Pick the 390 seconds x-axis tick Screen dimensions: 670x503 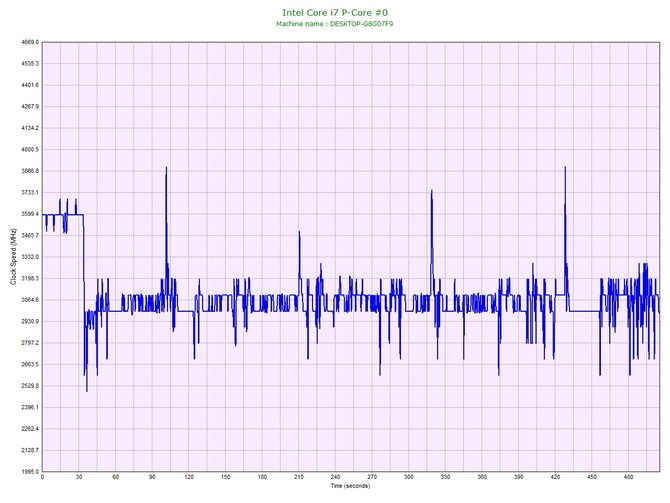tap(519, 477)
